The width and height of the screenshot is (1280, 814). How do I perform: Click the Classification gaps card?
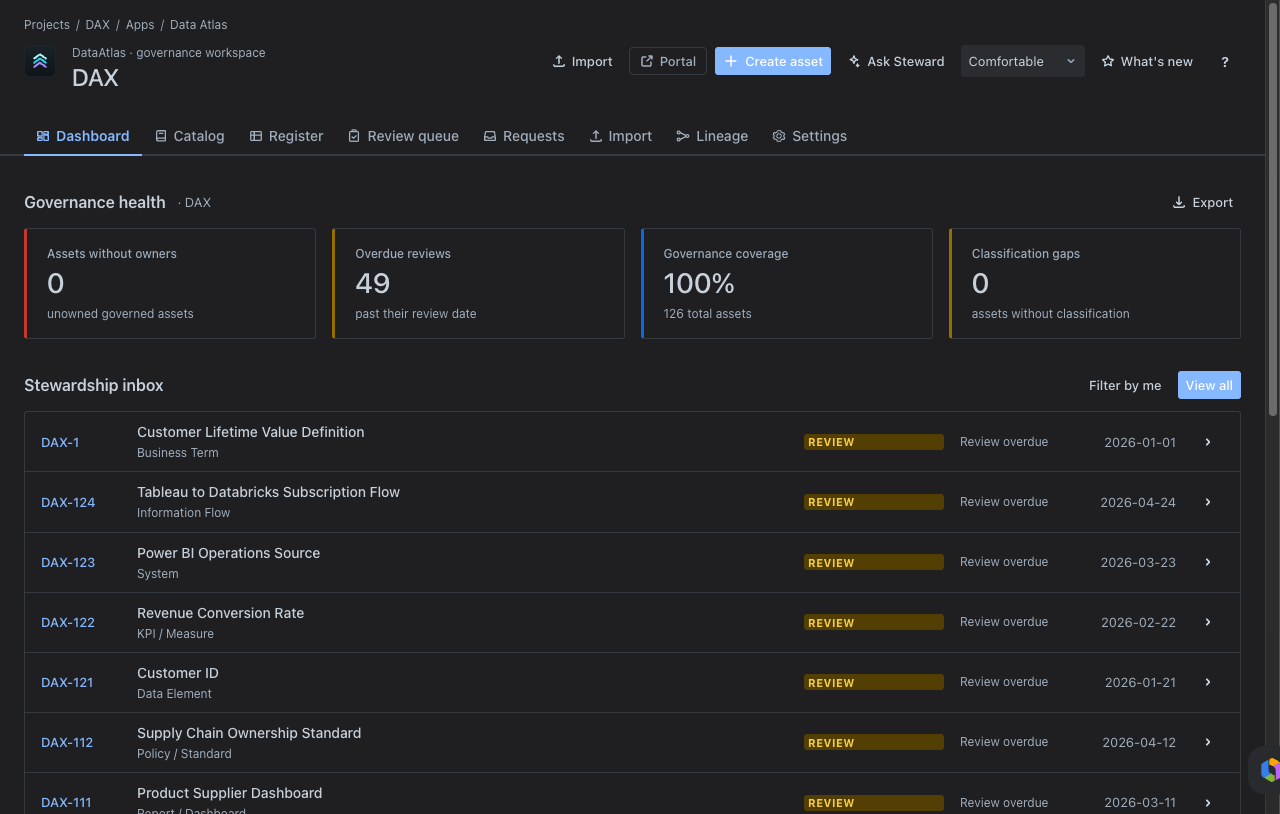tap(1095, 283)
